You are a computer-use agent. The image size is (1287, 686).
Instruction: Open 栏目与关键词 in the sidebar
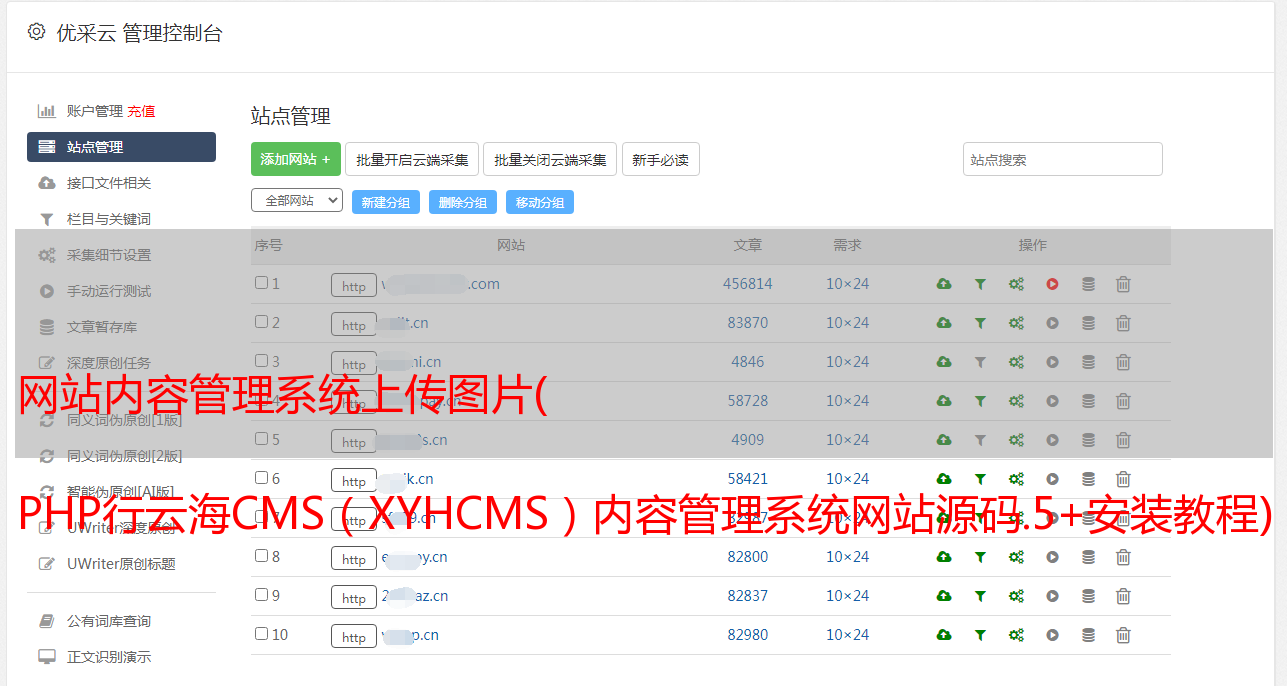click(109, 219)
